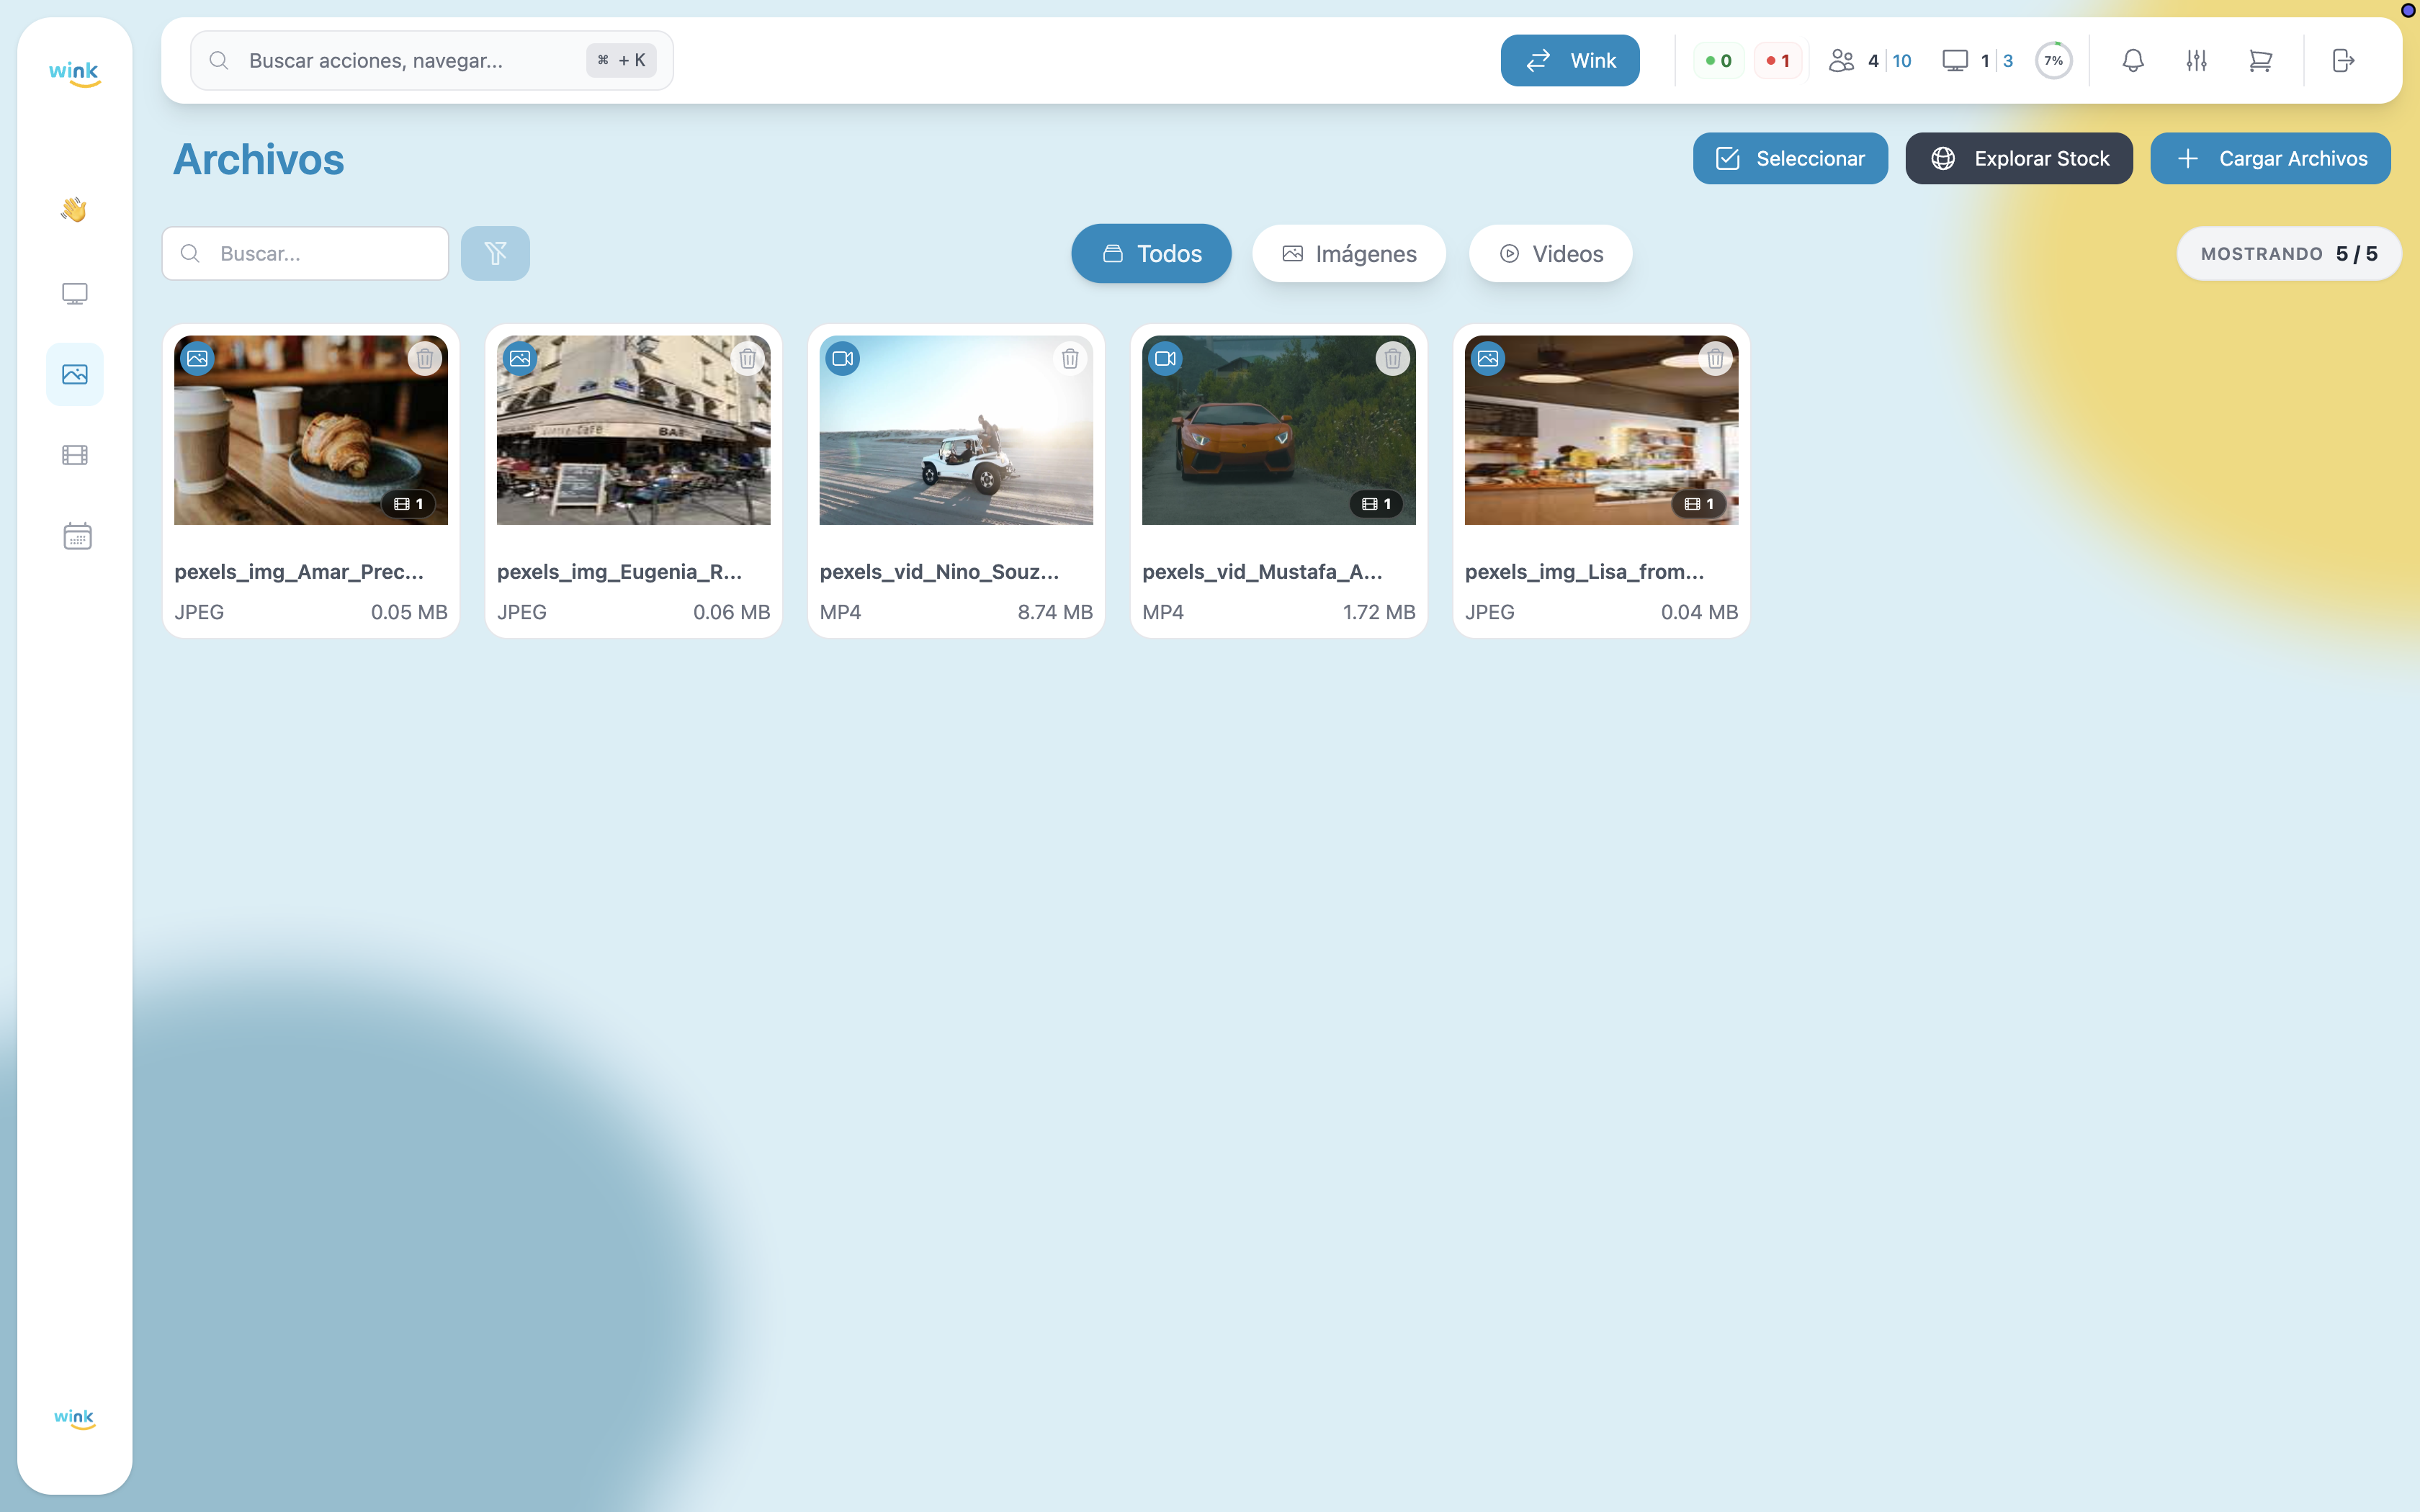2420x1512 pixels.
Task: Click the wink logo at sidebar top
Action: click(x=74, y=73)
